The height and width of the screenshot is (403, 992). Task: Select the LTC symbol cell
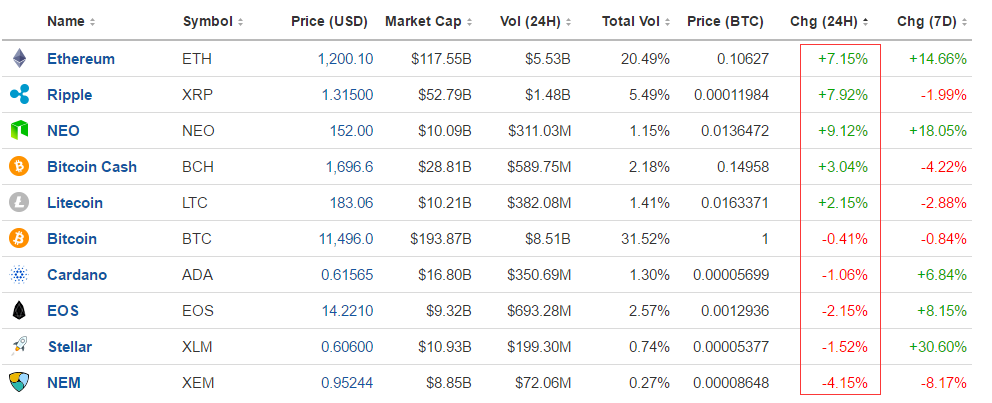point(195,203)
